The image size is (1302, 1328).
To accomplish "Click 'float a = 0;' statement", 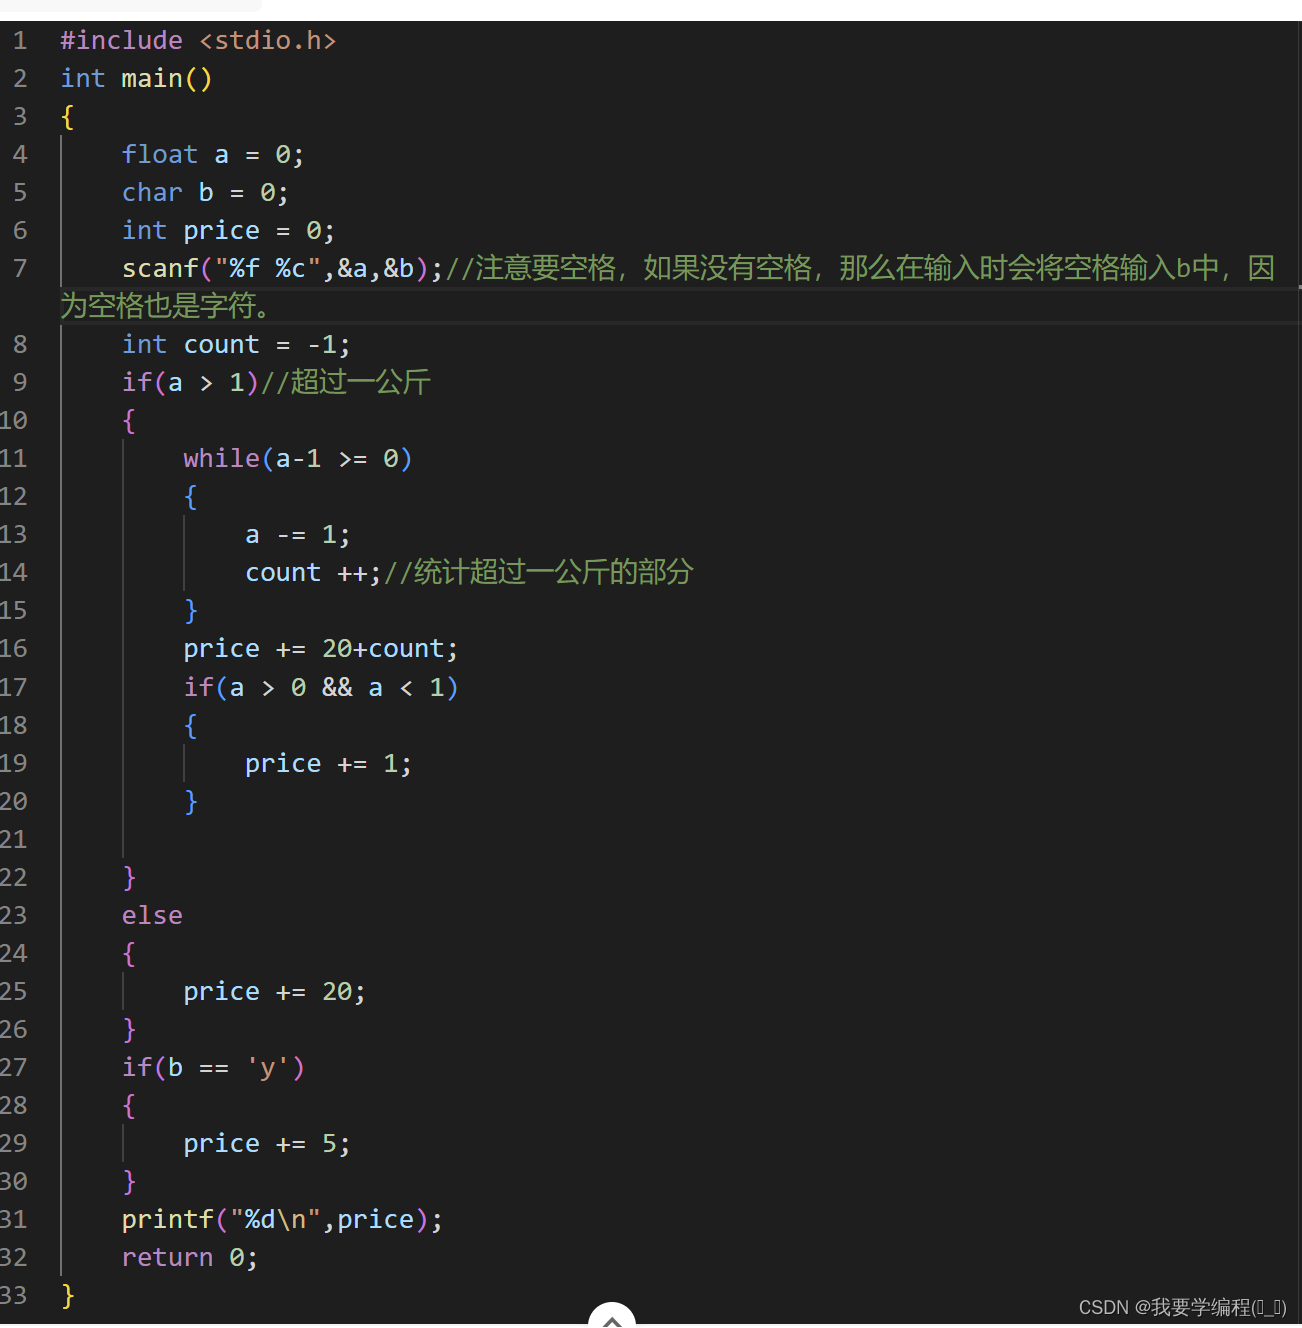I will tap(213, 155).
